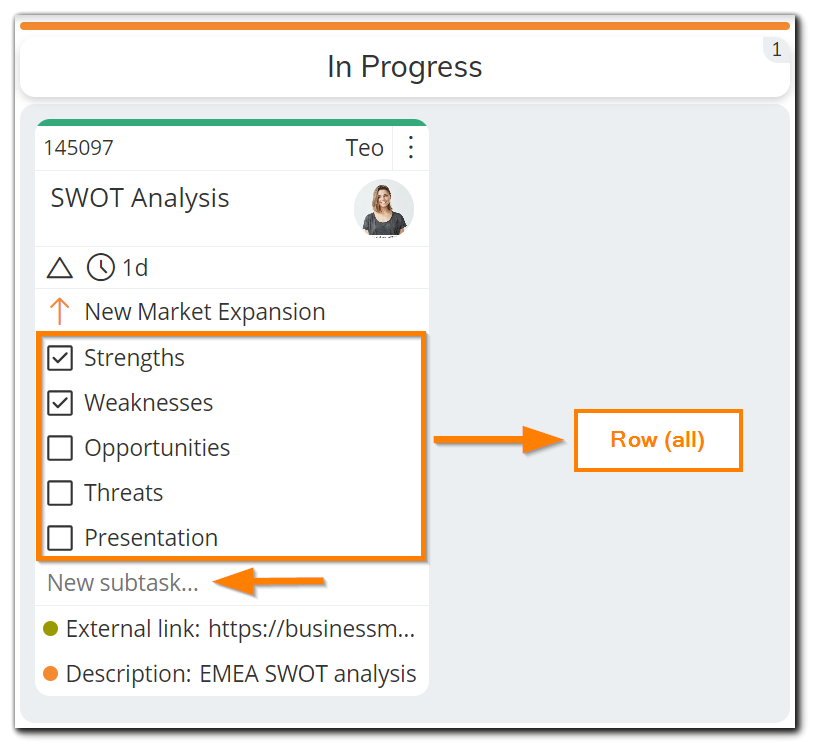Open the External link URL
The image size is (822, 755).
pos(312,628)
